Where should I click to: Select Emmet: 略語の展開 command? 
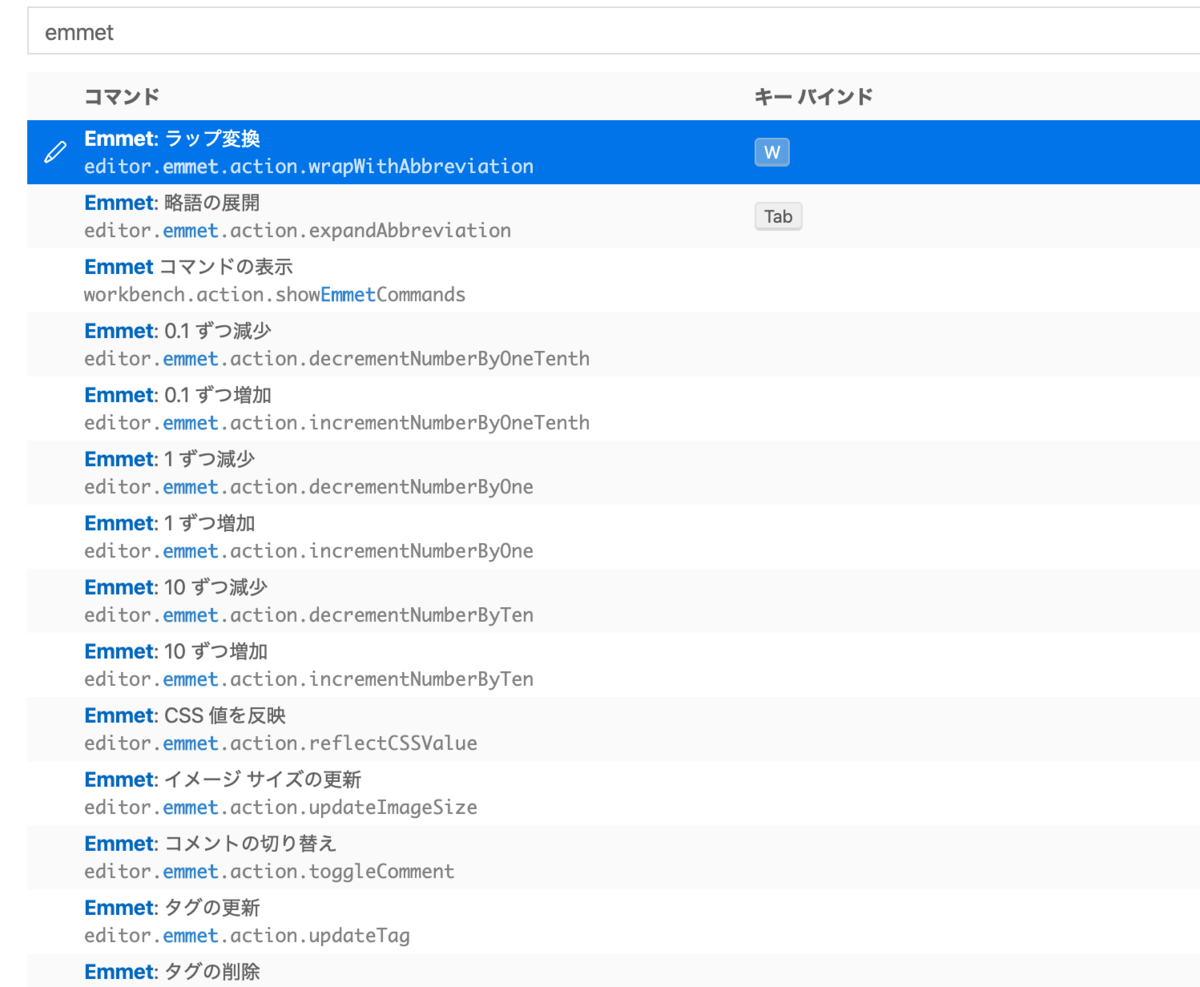point(172,203)
